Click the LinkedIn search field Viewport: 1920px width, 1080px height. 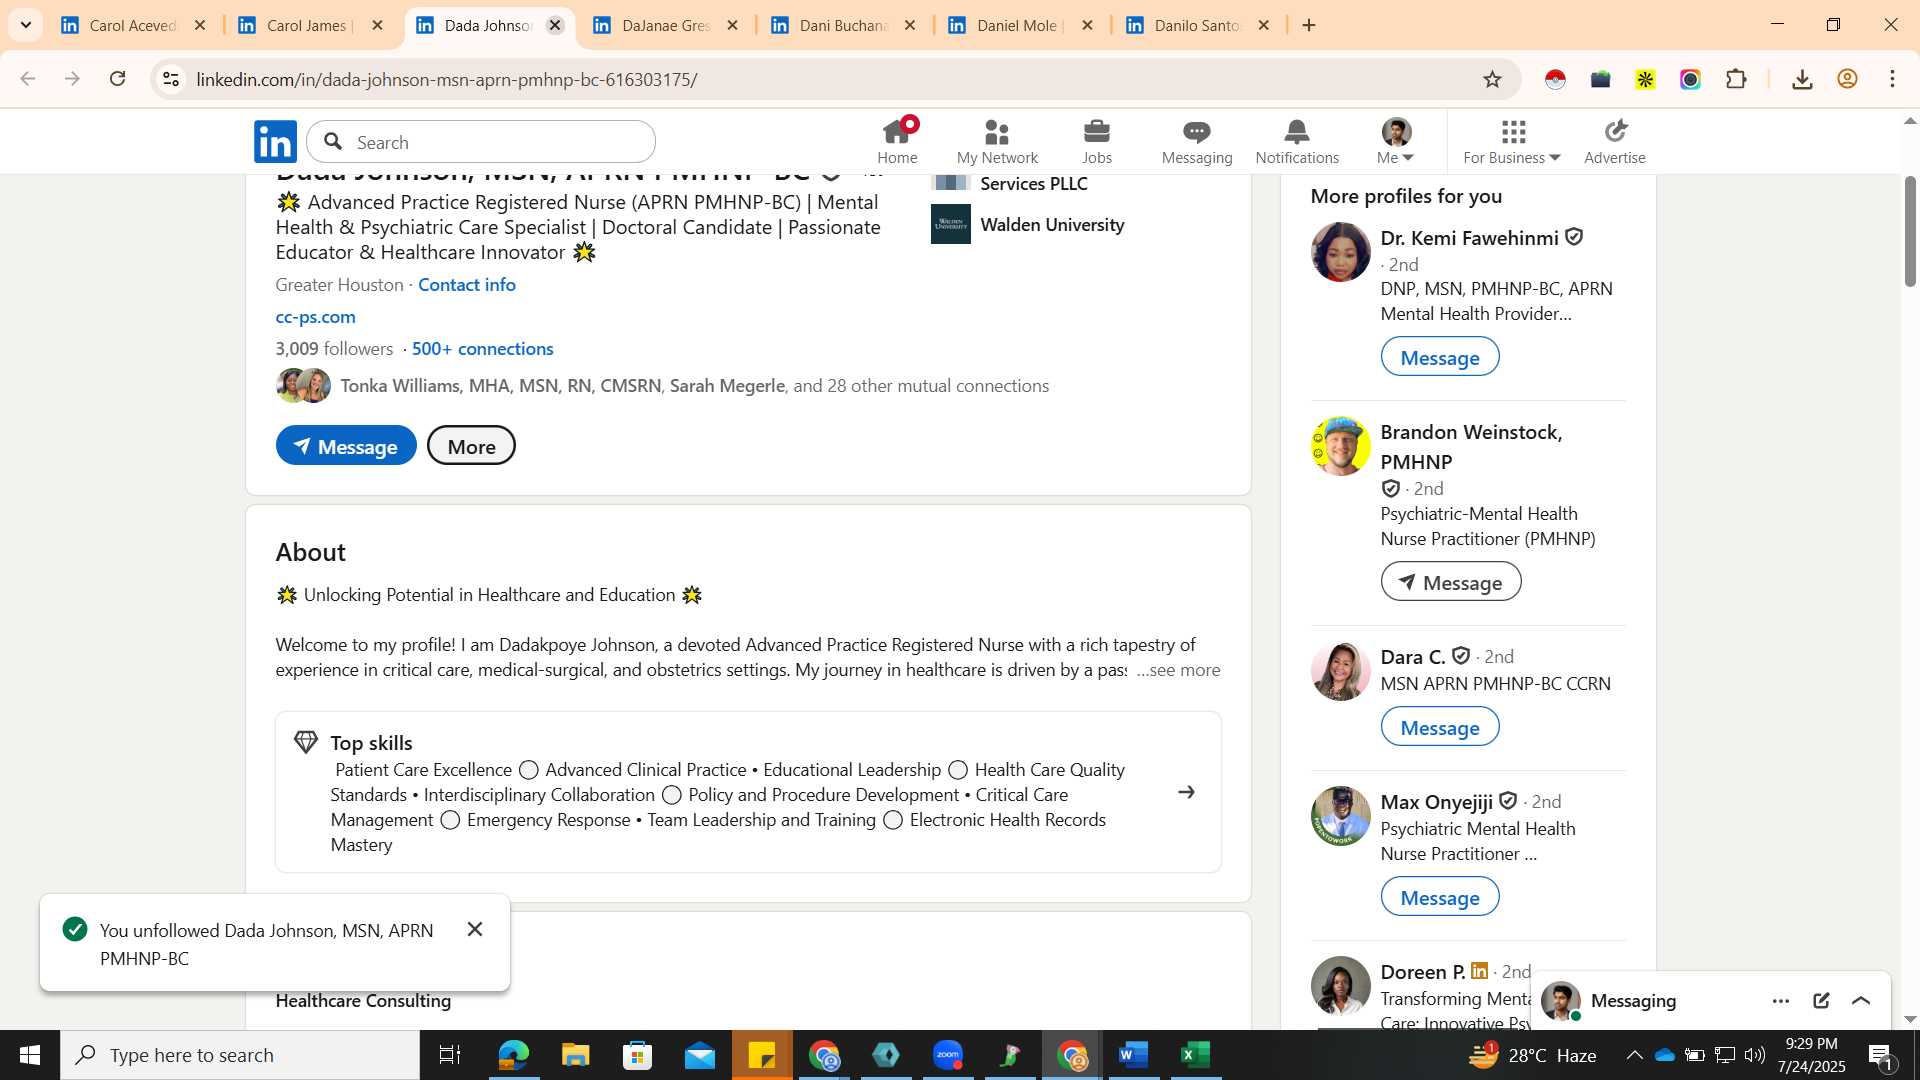[x=481, y=142]
